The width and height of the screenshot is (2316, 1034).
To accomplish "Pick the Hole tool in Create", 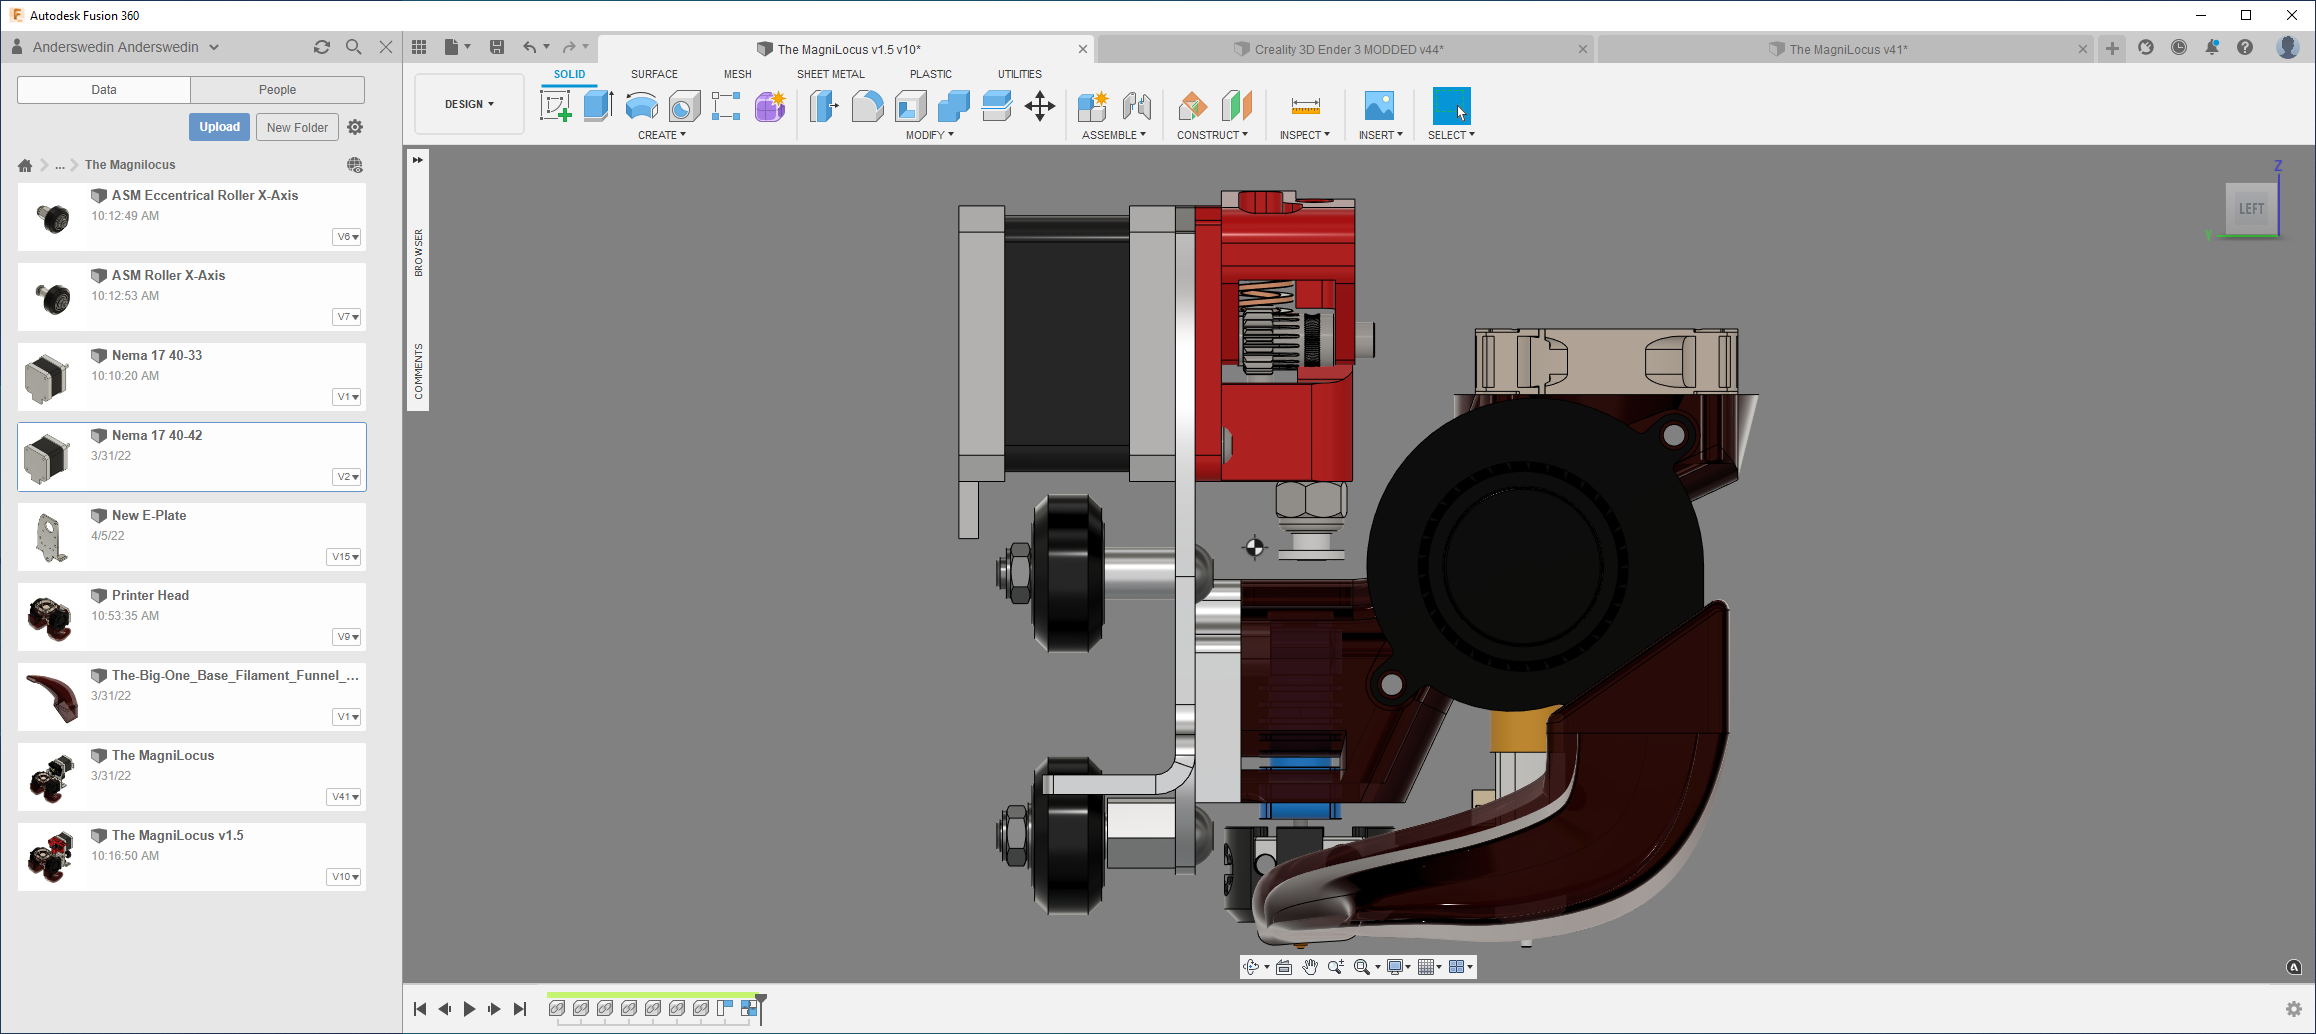I will (684, 105).
